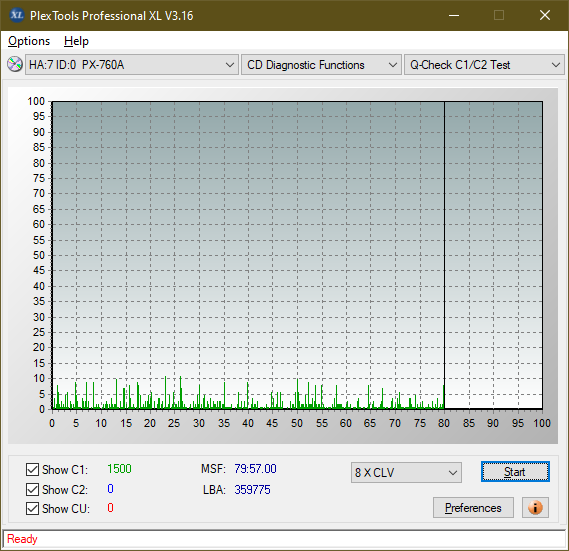The image size is (569, 551).
Task: Click the graph's vertical end marker line at 80
Action: [444, 254]
